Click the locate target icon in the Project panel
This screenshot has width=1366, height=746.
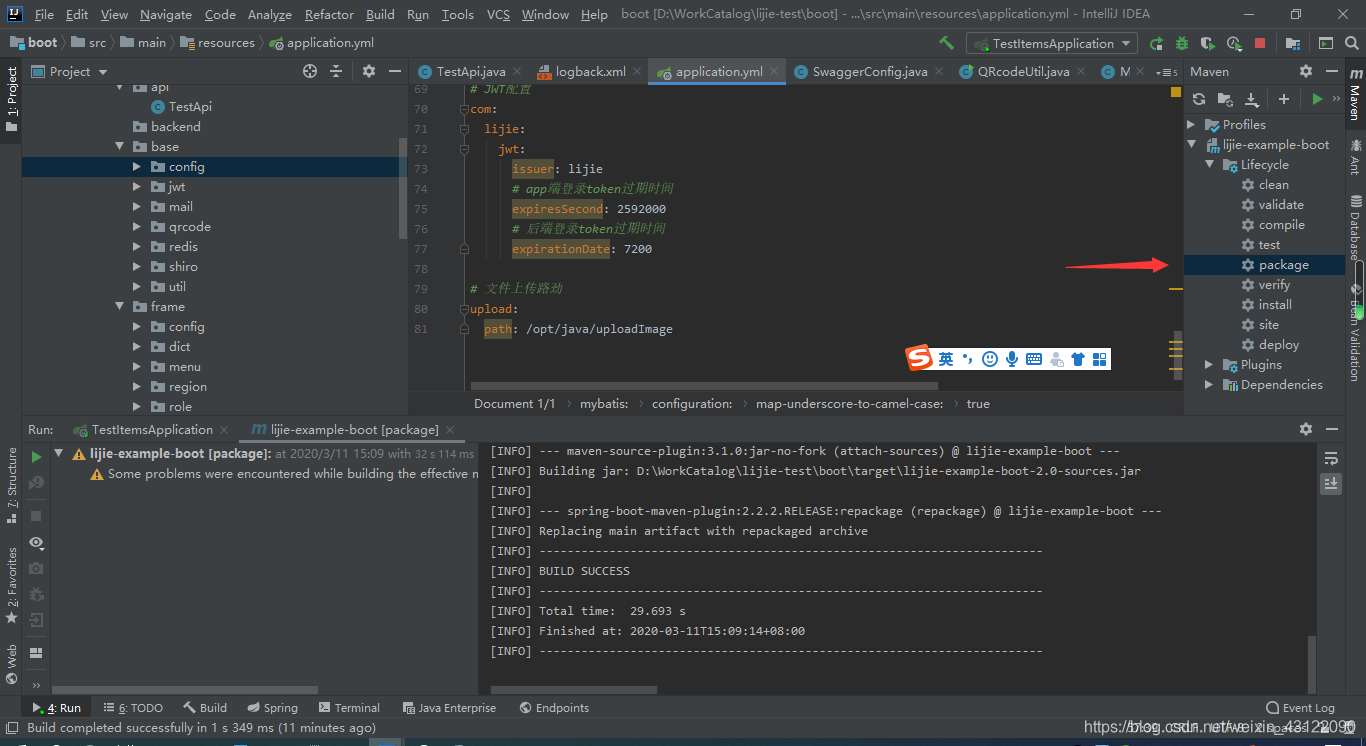pos(310,71)
